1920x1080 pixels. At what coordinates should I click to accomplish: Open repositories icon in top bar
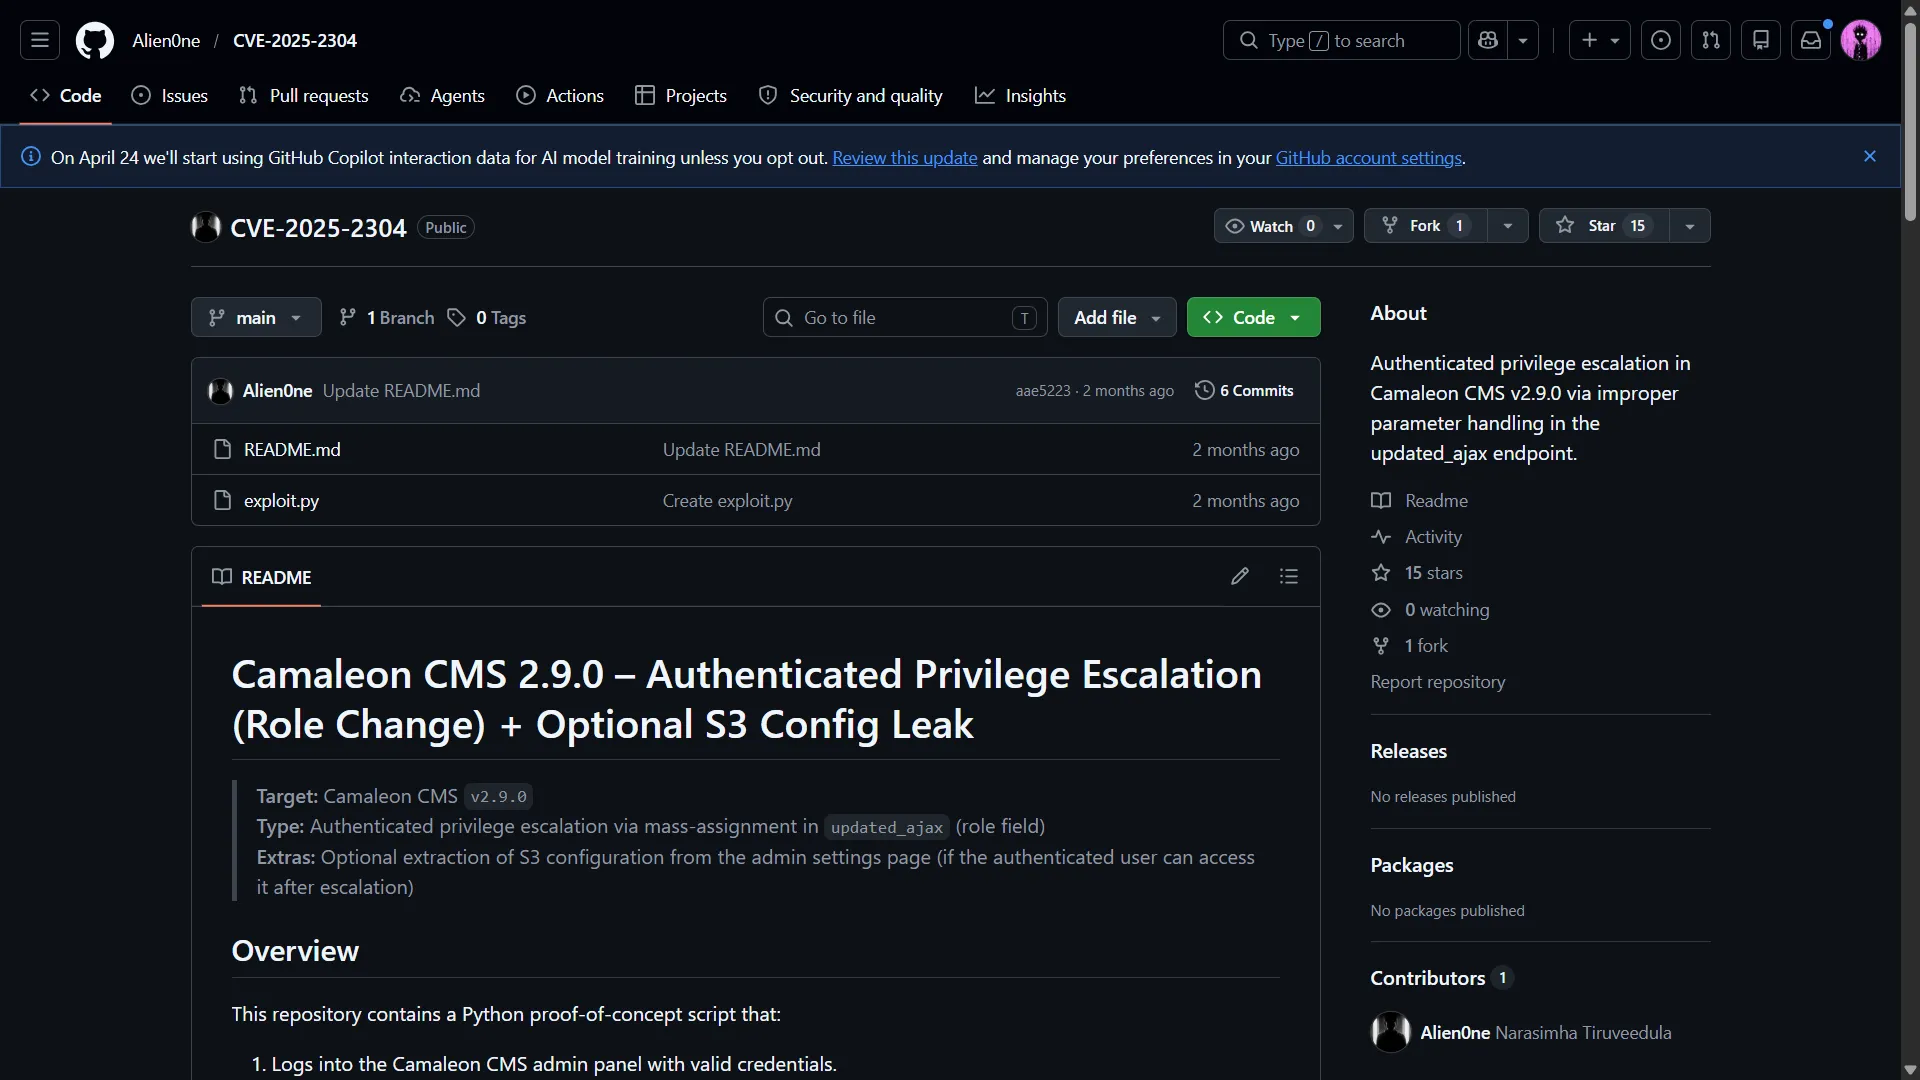(x=1761, y=40)
